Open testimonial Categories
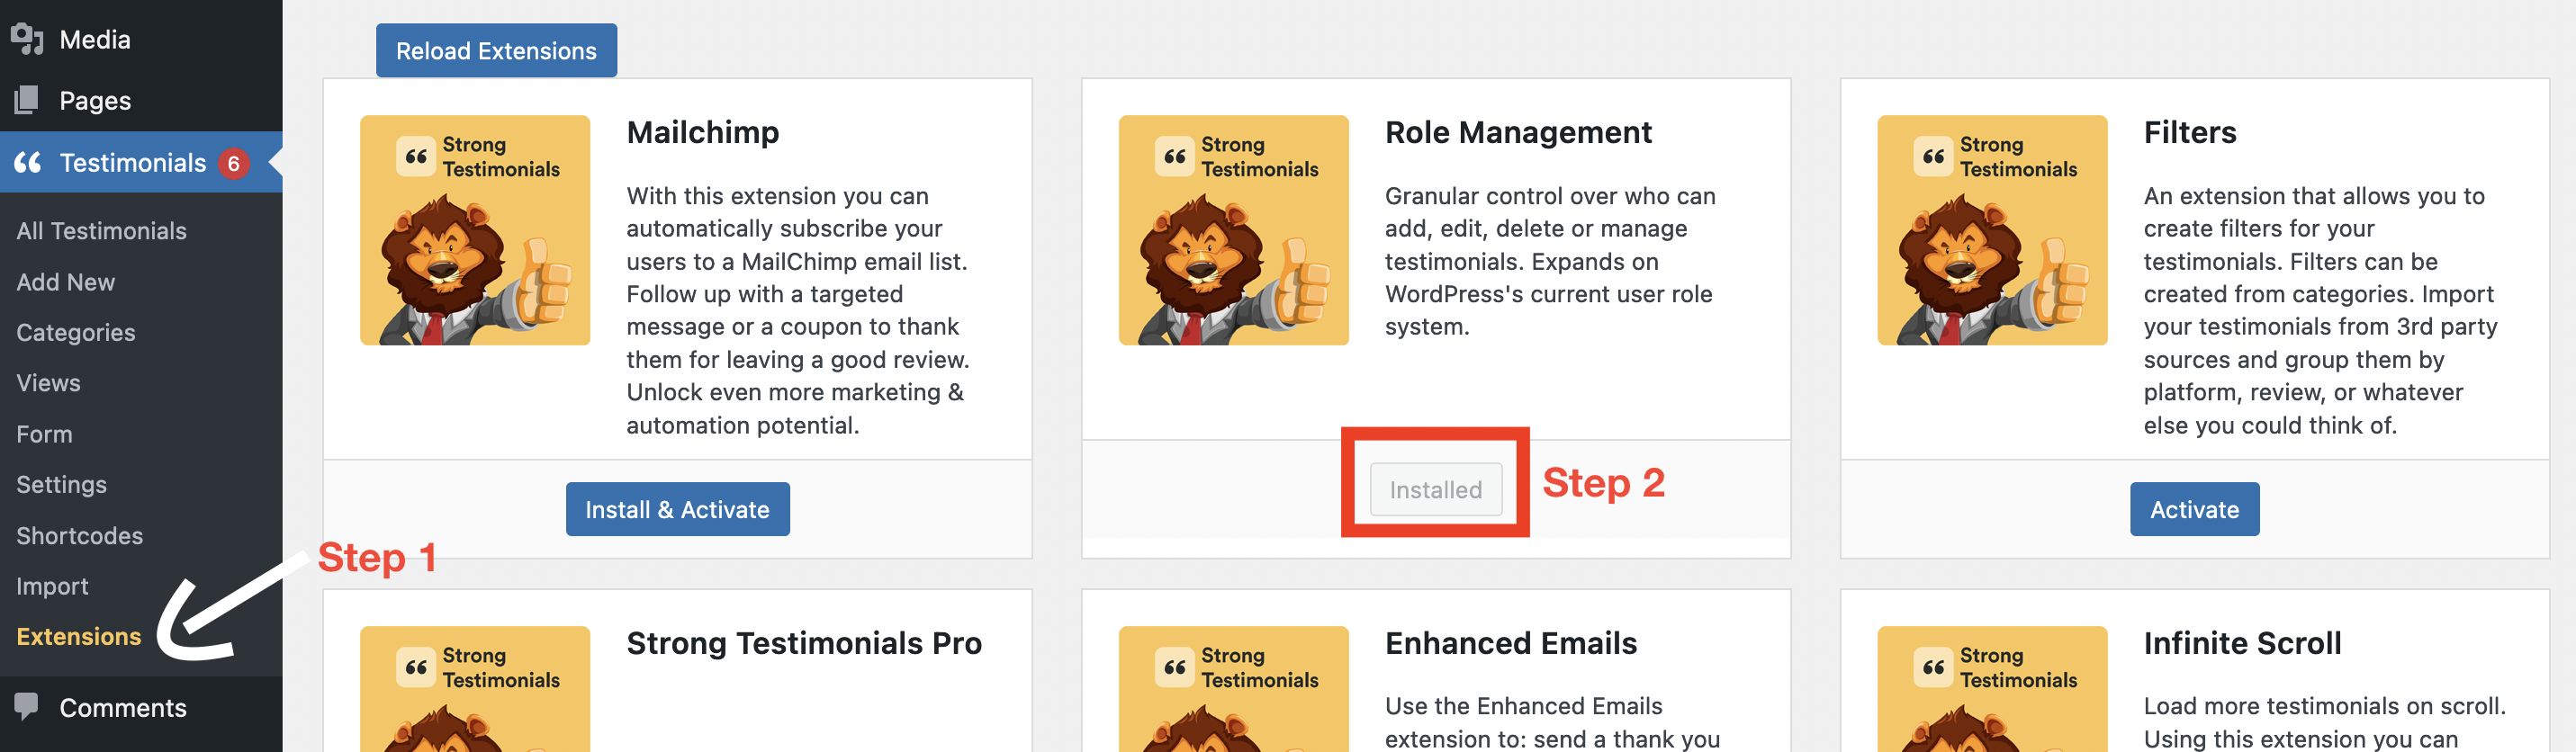The height and width of the screenshot is (752, 2576). (75, 332)
